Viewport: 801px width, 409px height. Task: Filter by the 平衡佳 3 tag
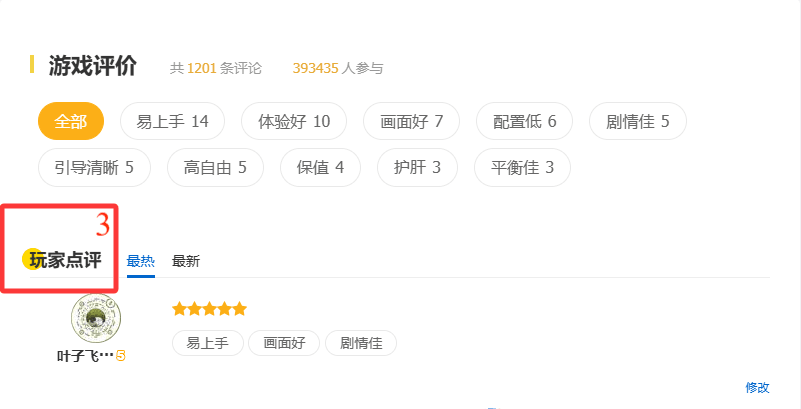pyautogui.click(x=522, y=167)
